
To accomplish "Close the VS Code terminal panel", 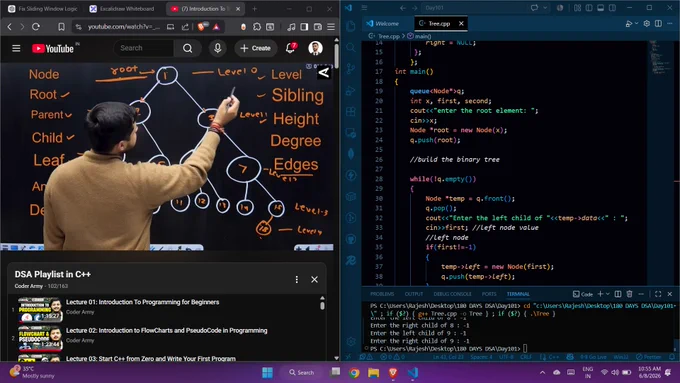I will 670,294.
